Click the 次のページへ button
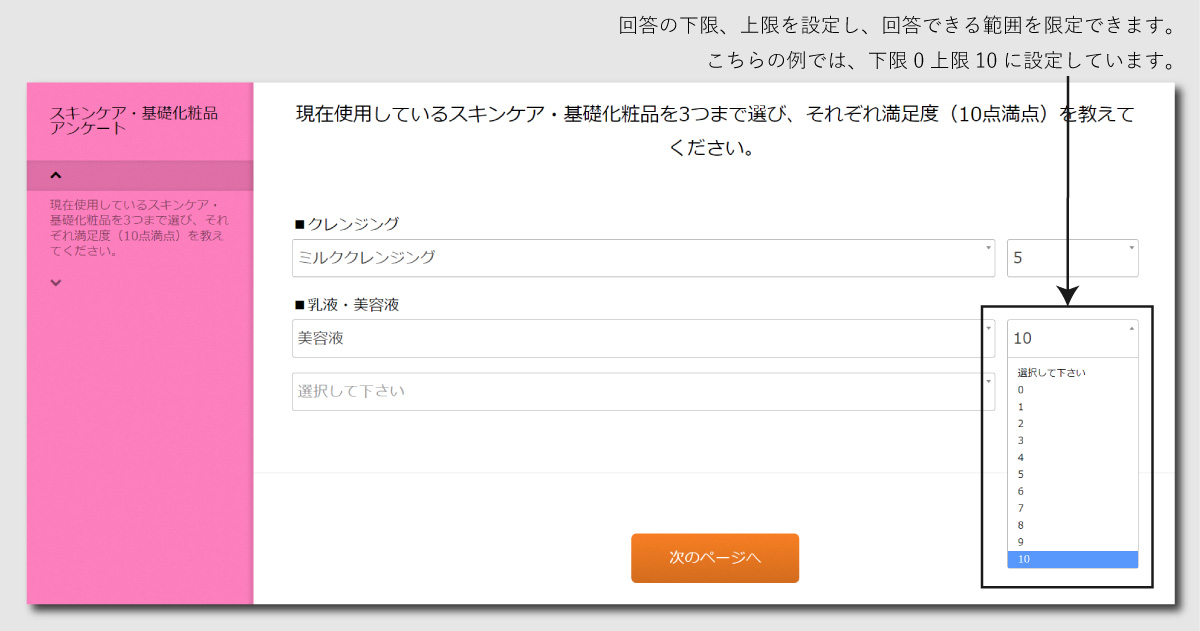 click(714, 558)
